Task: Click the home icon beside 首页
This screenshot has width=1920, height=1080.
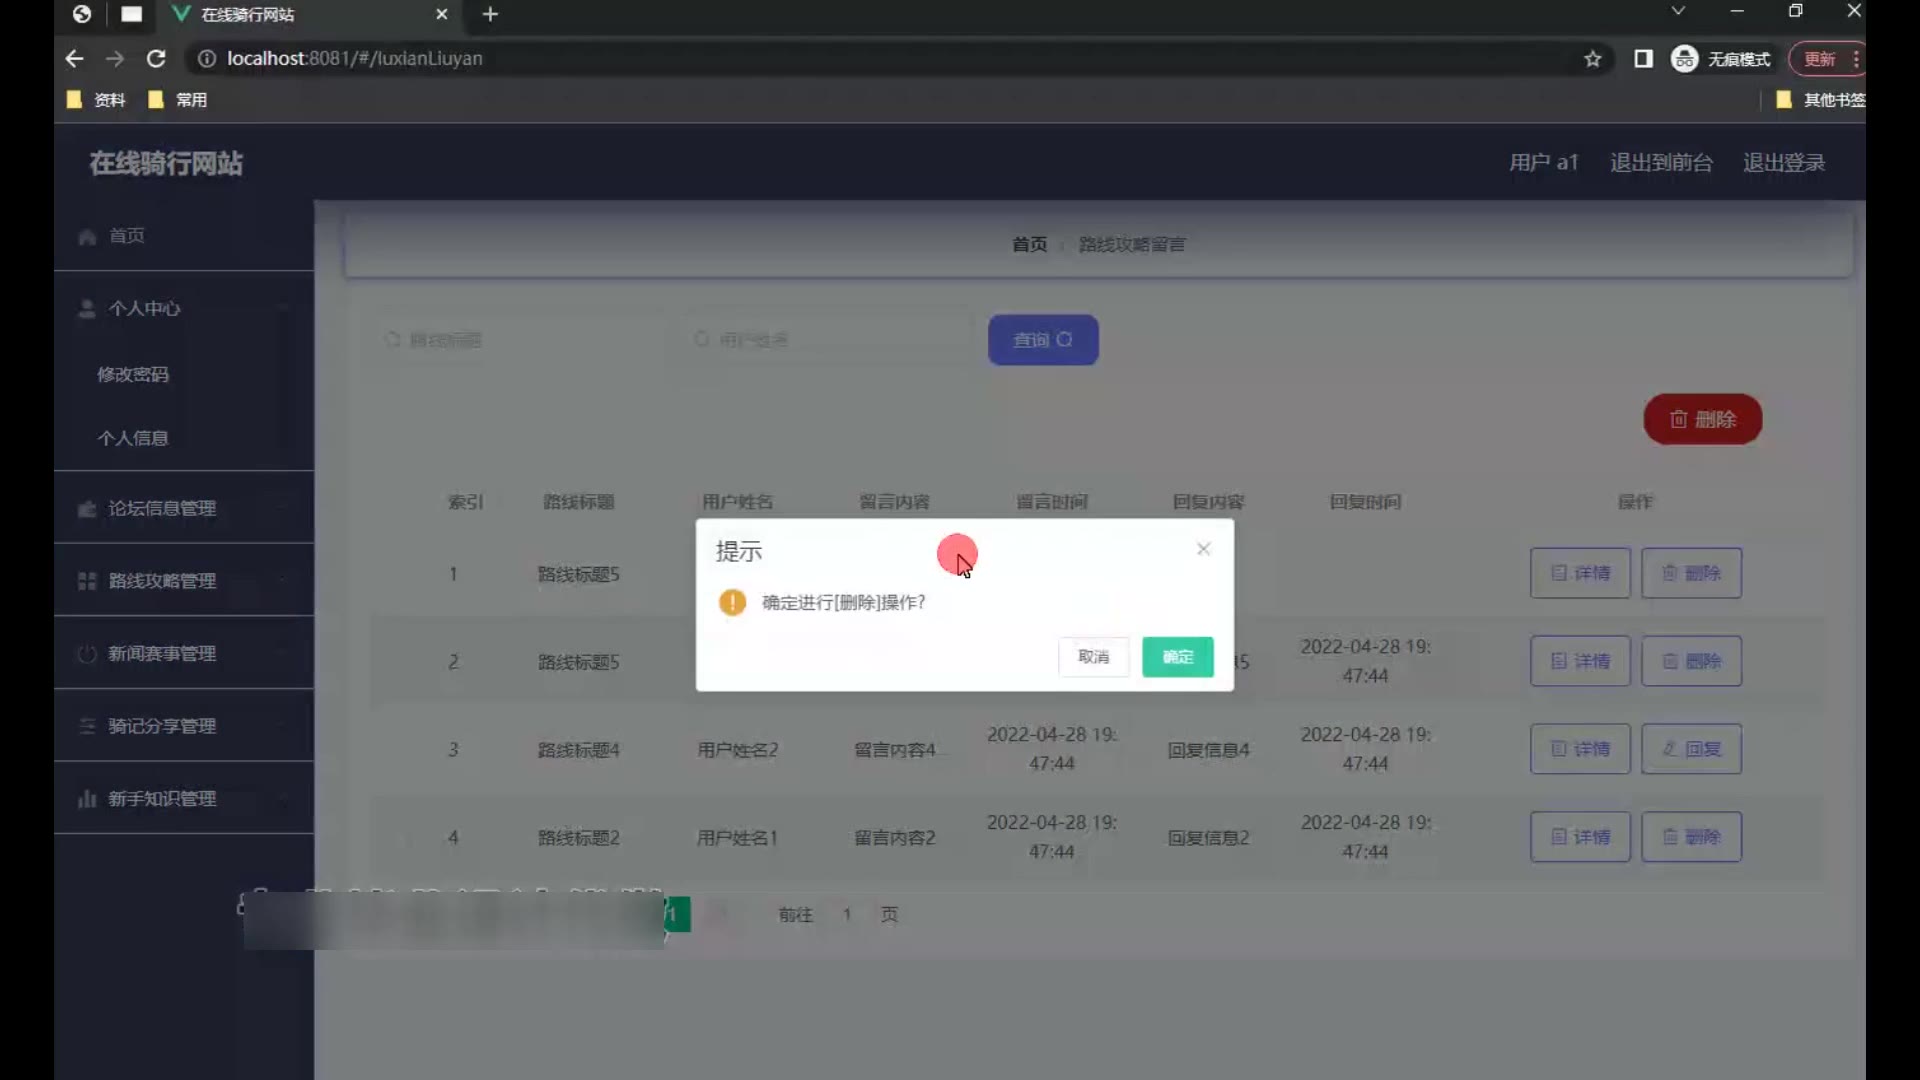Action: coord(87,237)
